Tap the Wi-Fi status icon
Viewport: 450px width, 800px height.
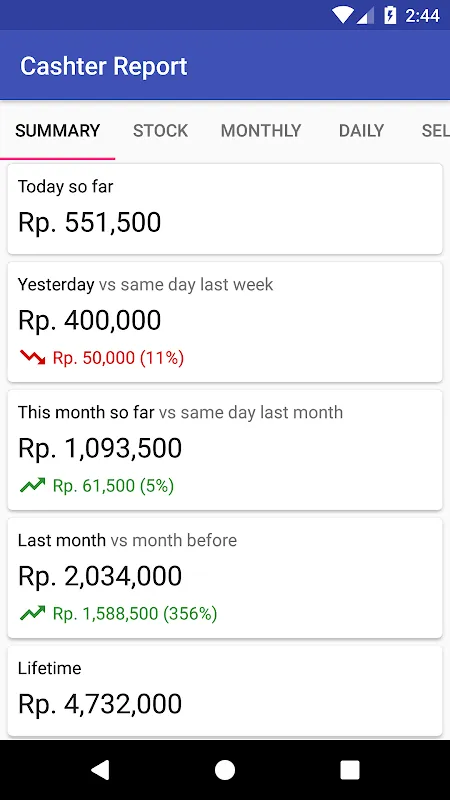click(343, 15)
